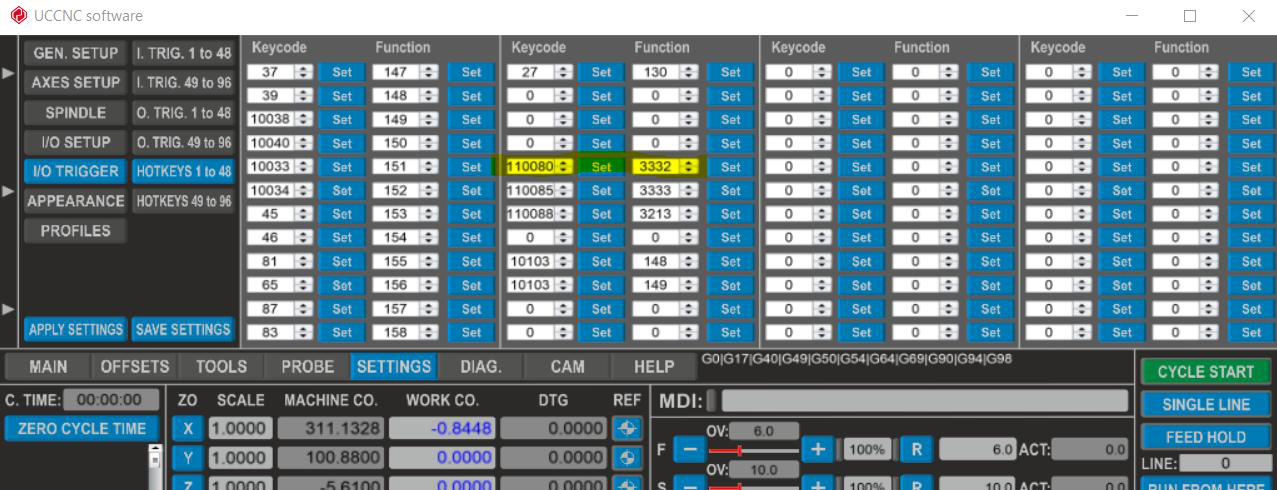Reset feed override with the R button

click(x=915, y=450)
